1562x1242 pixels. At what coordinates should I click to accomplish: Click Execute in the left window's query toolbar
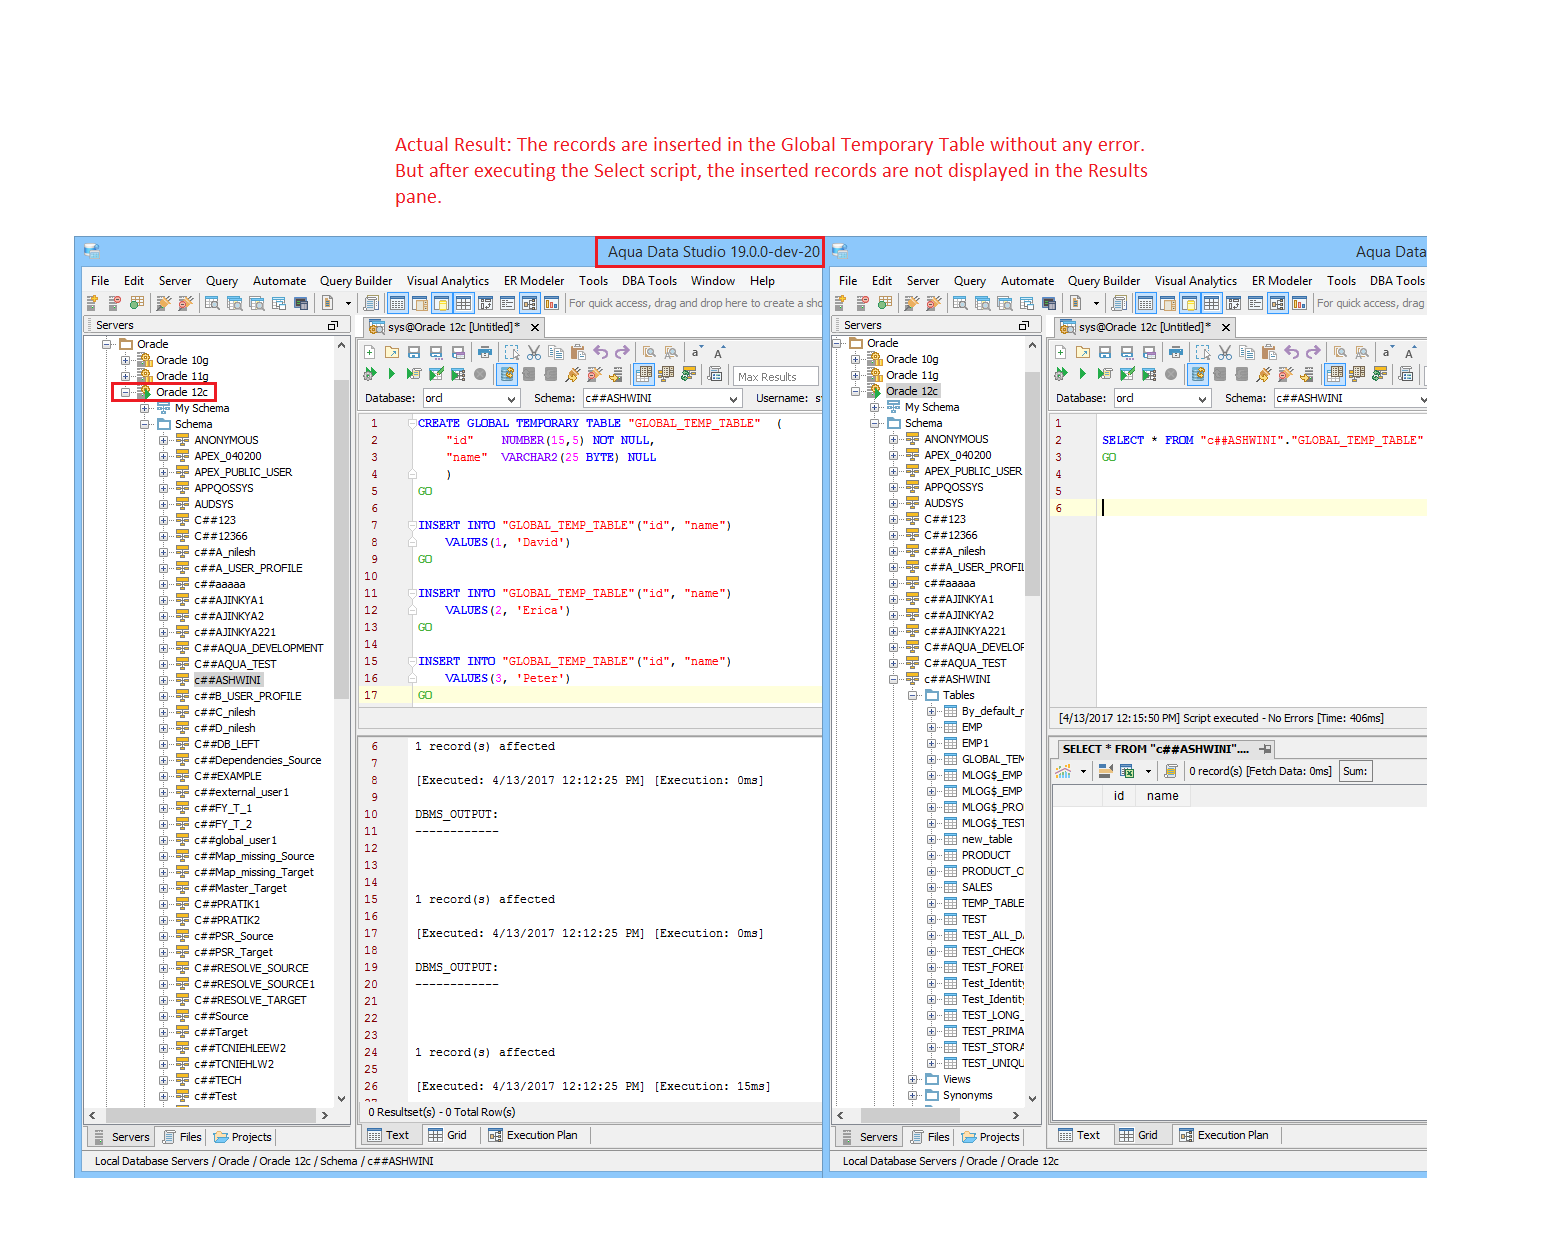(x=392, y=374)
